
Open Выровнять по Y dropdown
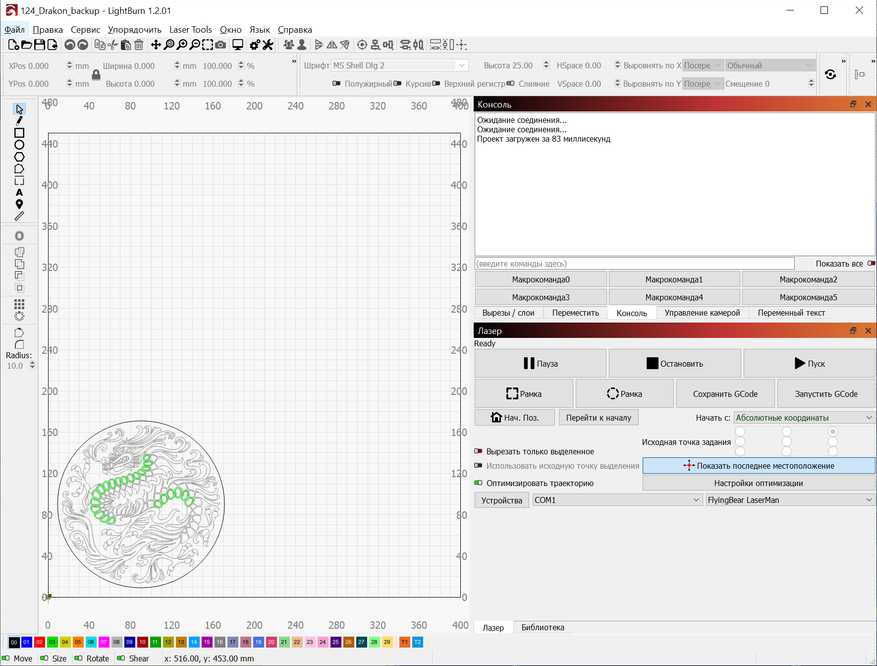coord(703,83)
